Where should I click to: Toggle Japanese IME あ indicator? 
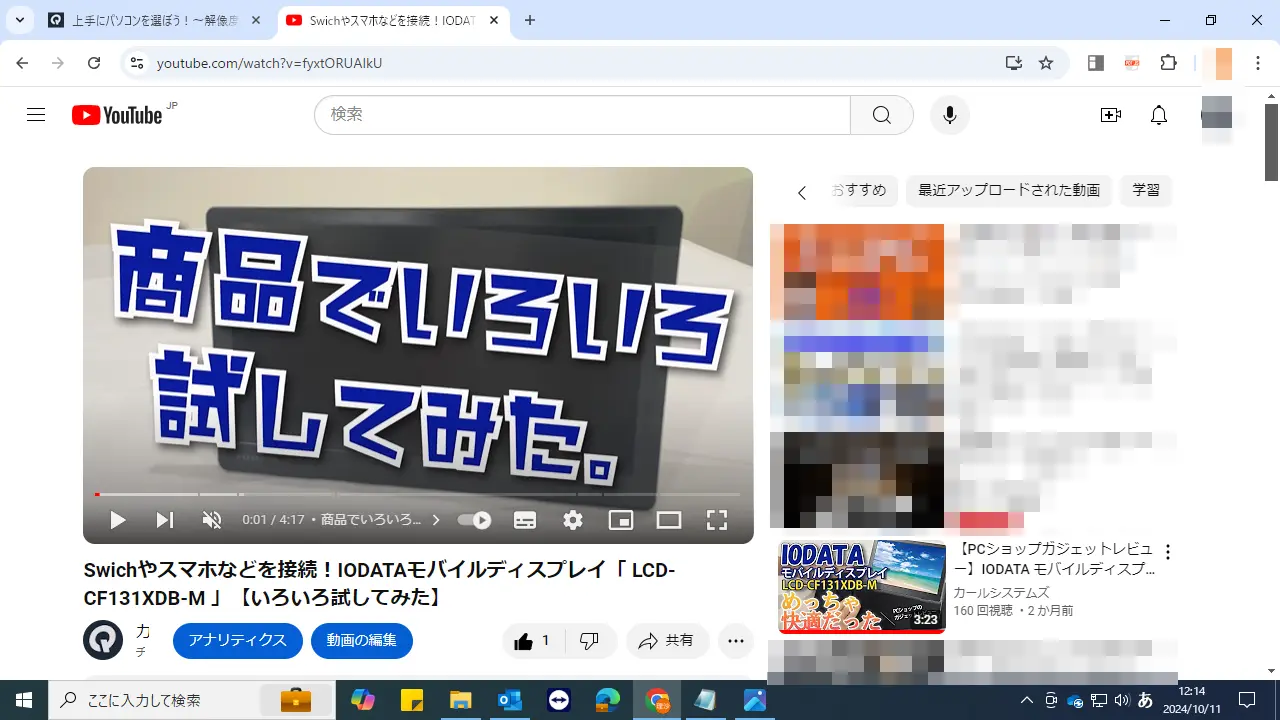(x=1146, y=700)
